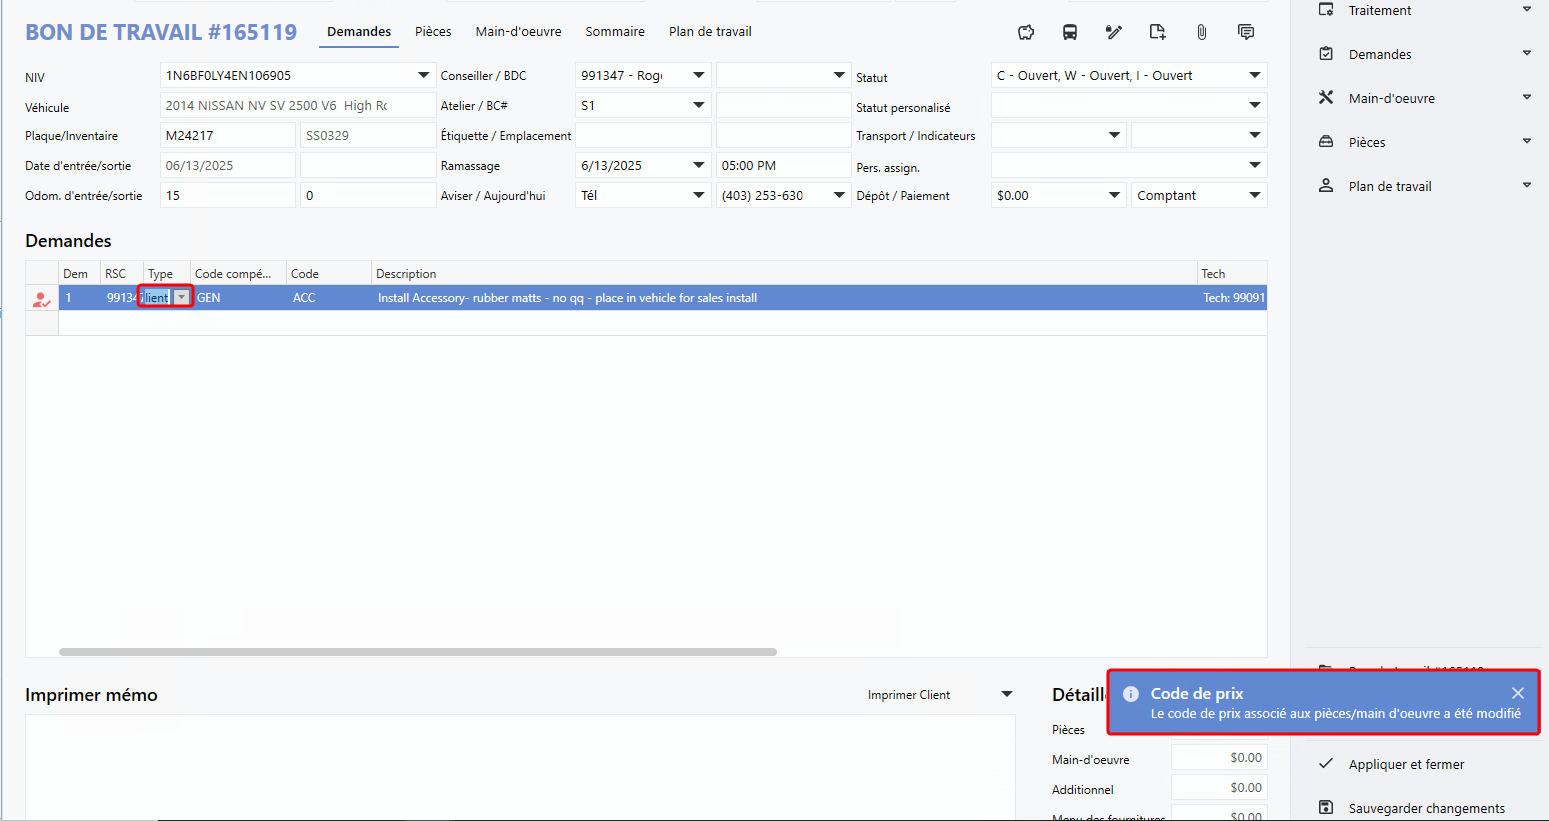Click Sauvegarder changements
This screenshot has width=1549, height=821.
[x=1425, y=808]
